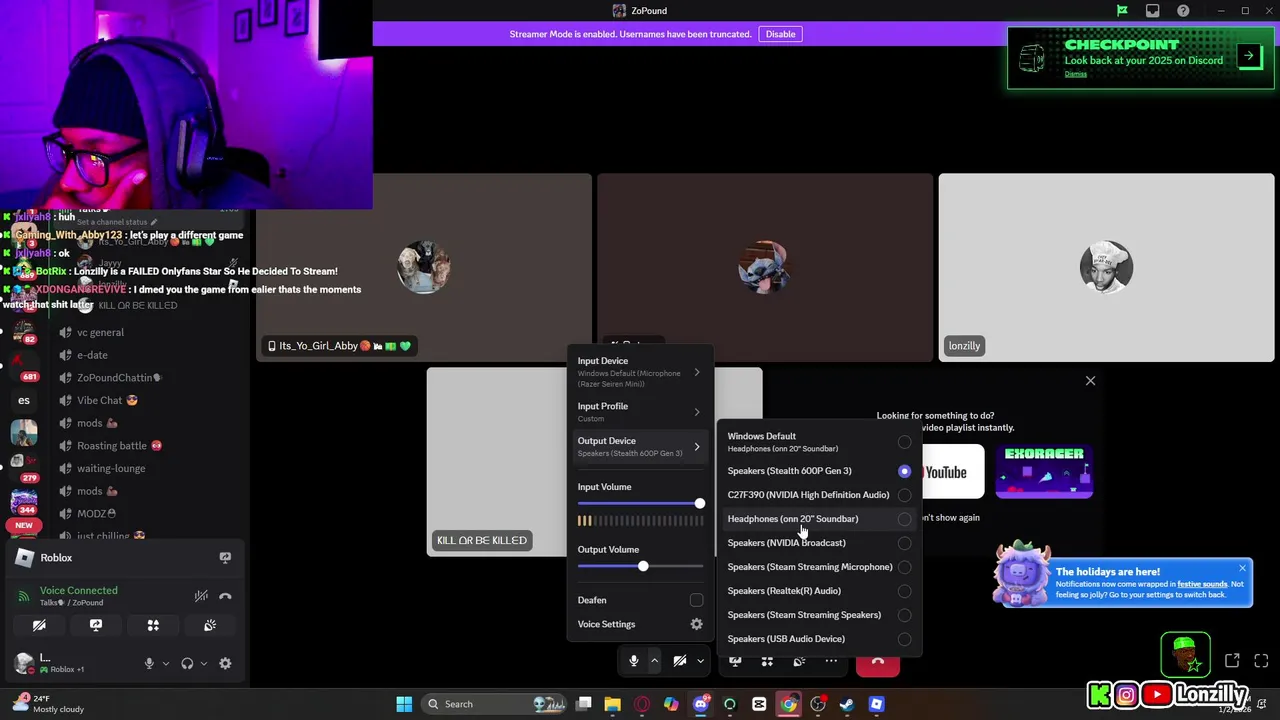Select Speakers (USB Audio Device) output
This screenshot has width=1280, height=720.
point(819,639)
